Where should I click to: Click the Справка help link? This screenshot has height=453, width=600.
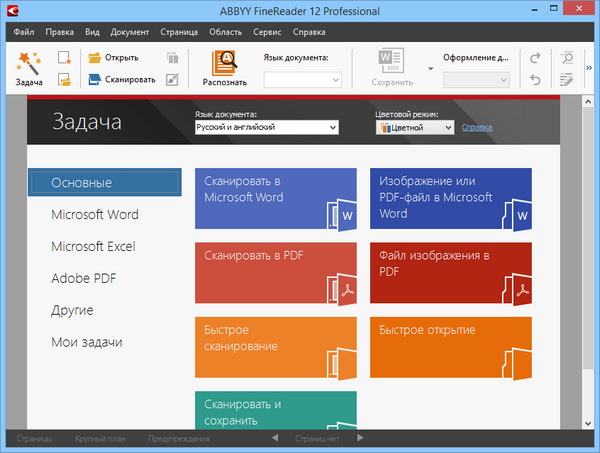477,128
